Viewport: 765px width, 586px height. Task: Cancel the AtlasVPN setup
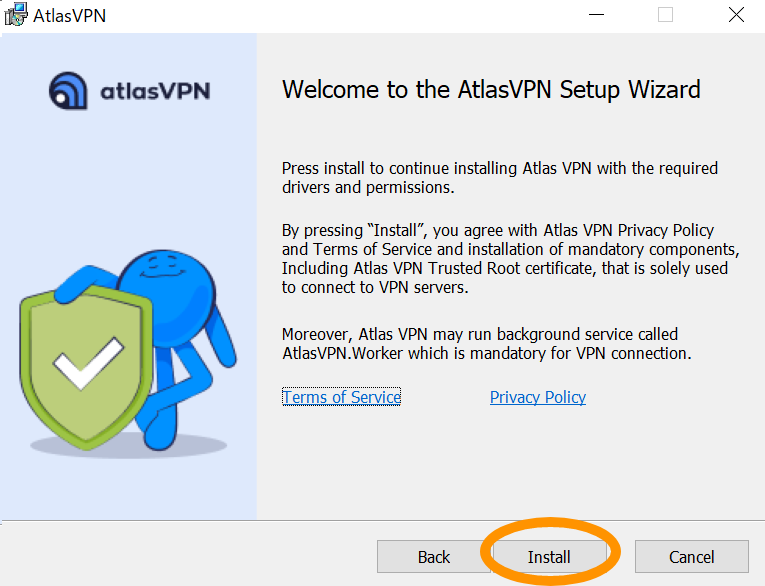691,557
